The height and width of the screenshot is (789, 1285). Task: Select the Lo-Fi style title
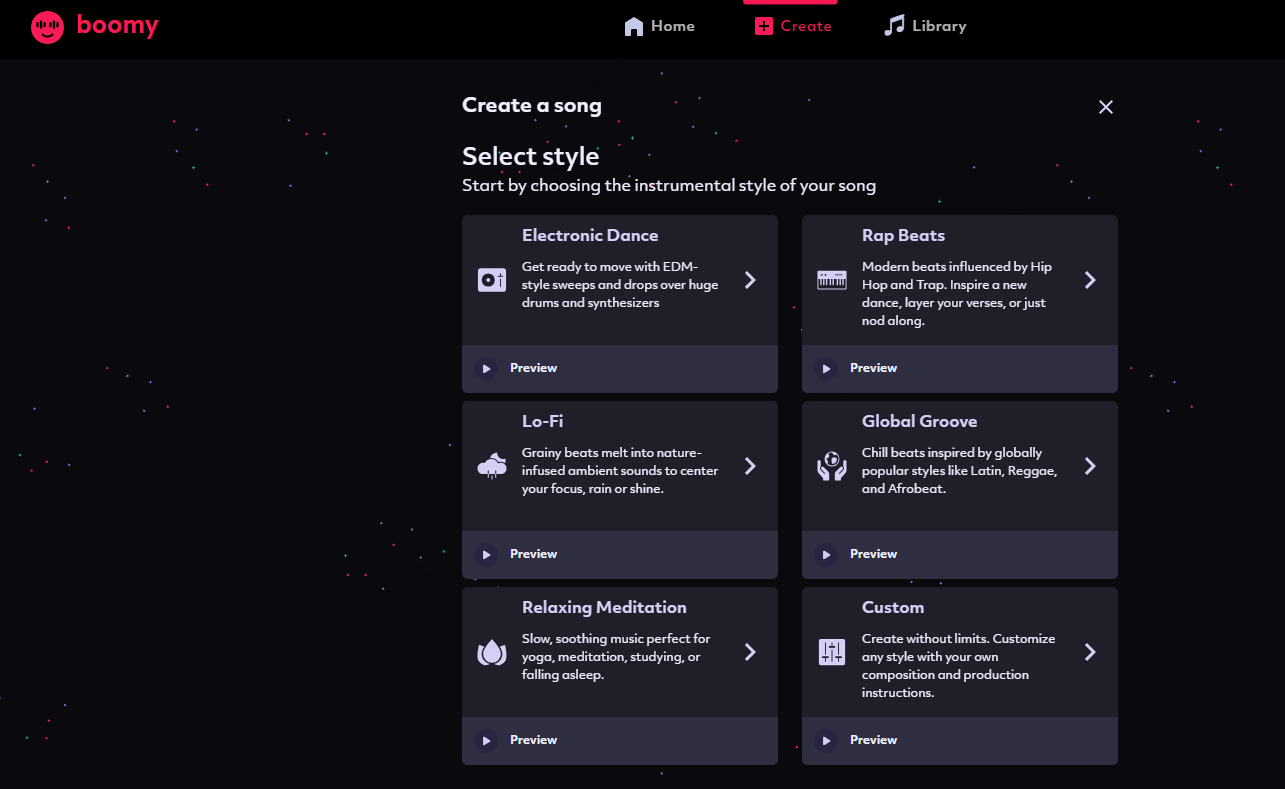[x=543, y=422]
